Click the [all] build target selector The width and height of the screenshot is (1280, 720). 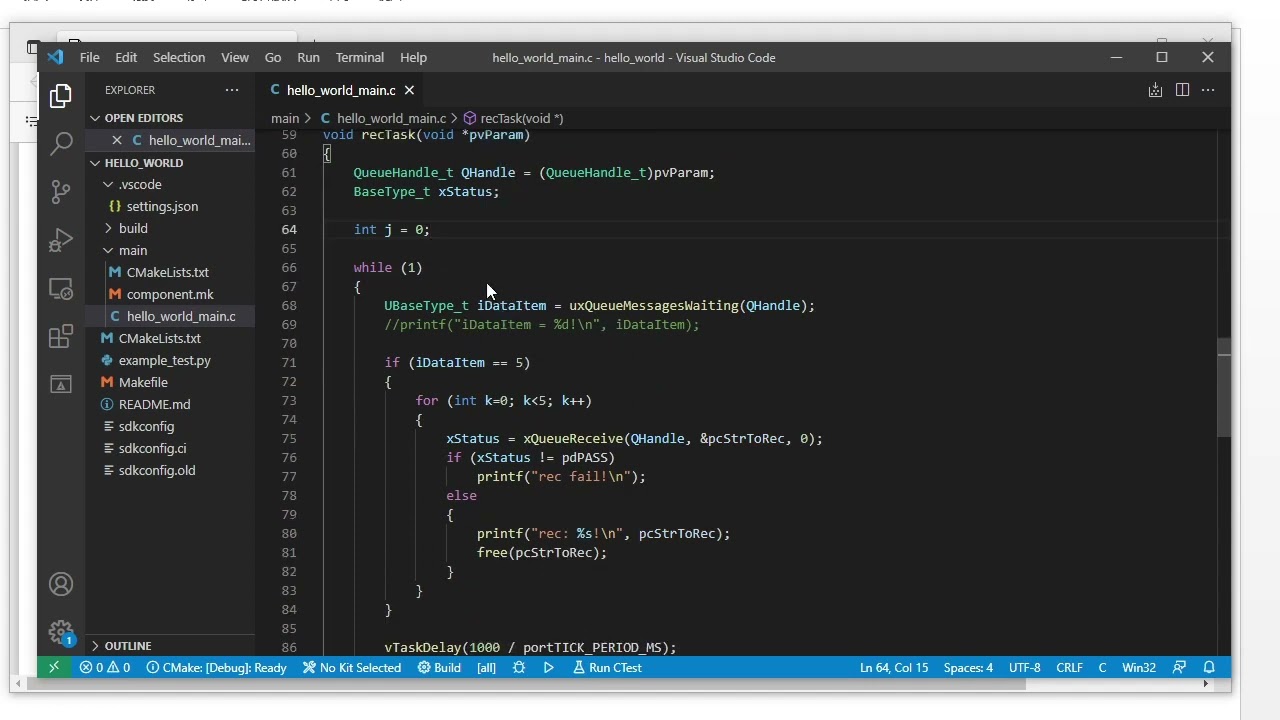pos(486,667)
